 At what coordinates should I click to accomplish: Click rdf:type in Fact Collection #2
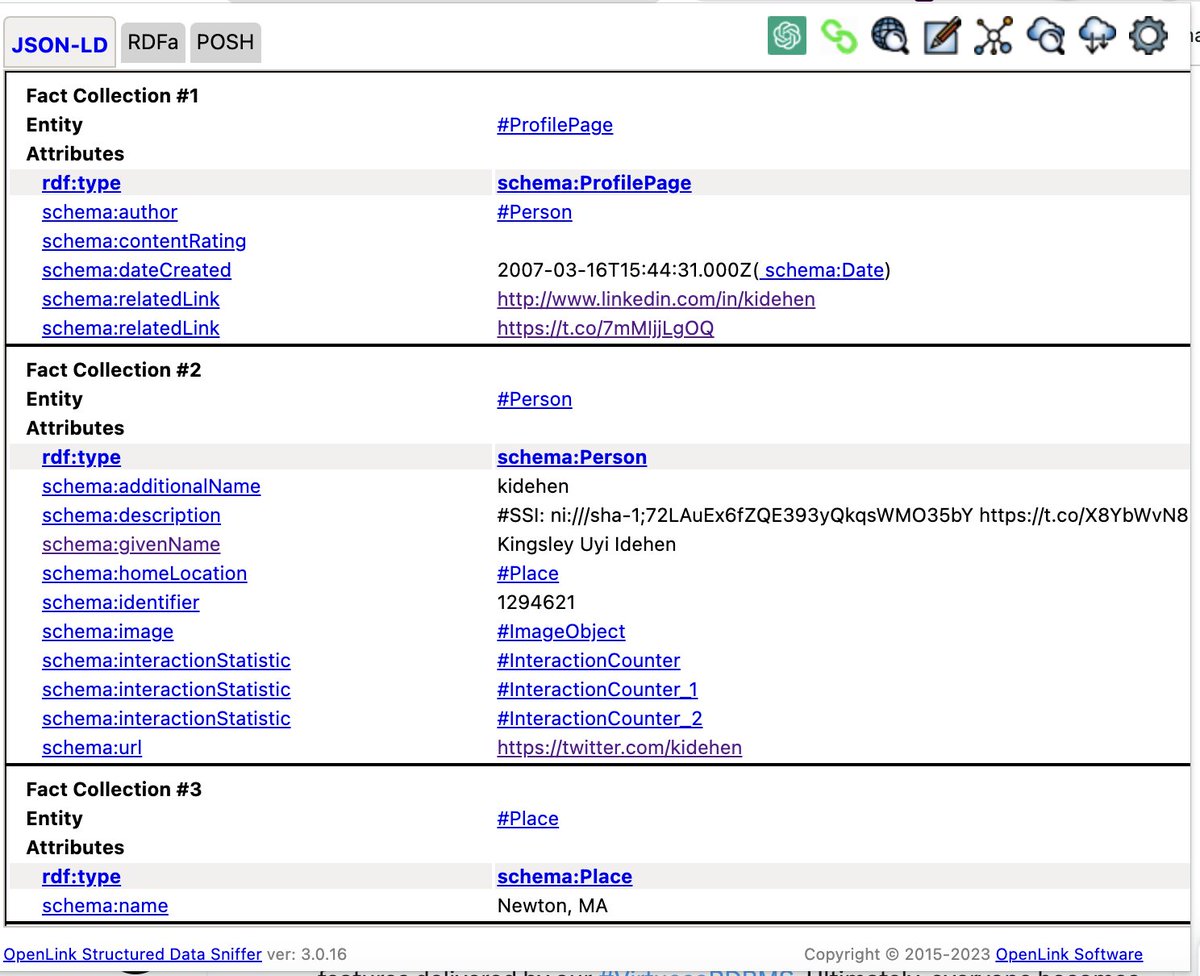[81, 457]
